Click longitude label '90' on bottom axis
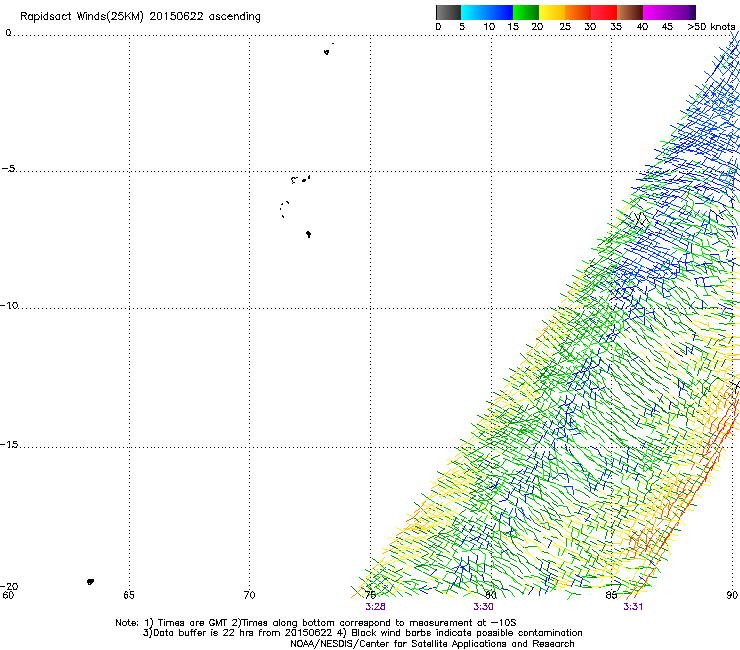Viewport: 740px width, 650px height. click(732, 595)
